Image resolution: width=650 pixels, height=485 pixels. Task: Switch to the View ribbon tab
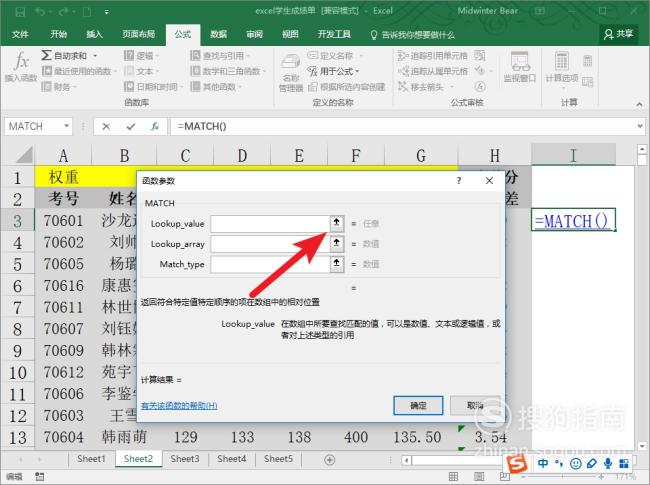[x=290, y=34]
